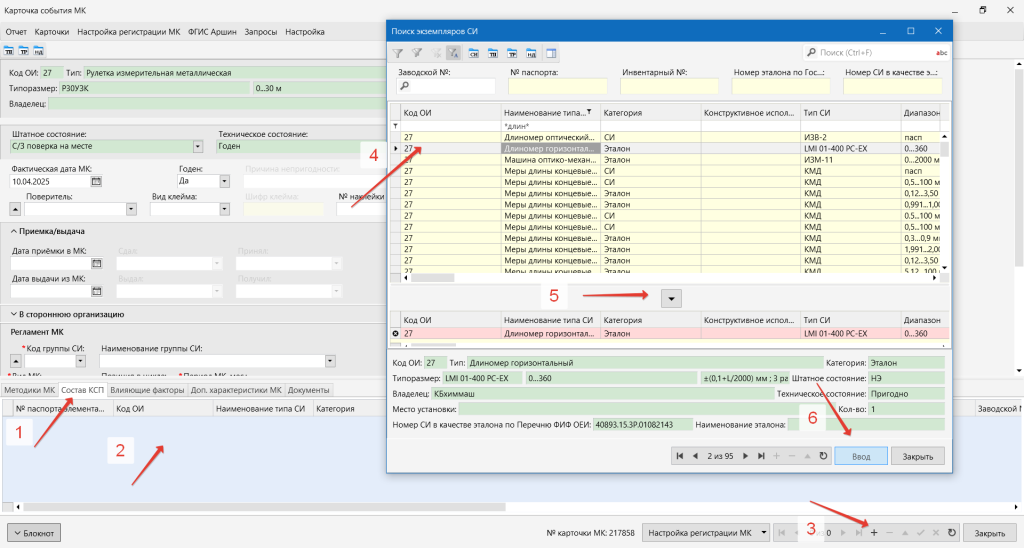
Task: Go to last record in search dialog navigator
Action: 761,456
